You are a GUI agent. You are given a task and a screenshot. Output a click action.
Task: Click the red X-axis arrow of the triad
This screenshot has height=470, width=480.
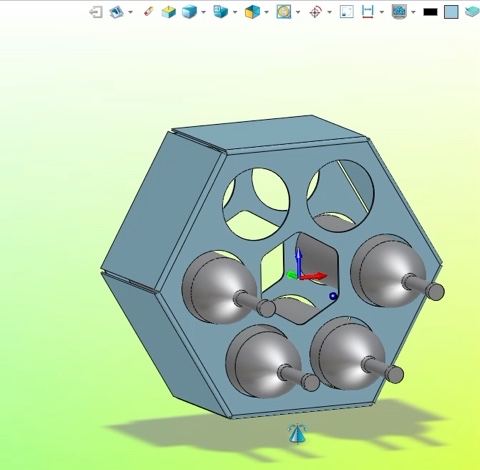coord(314,276)
